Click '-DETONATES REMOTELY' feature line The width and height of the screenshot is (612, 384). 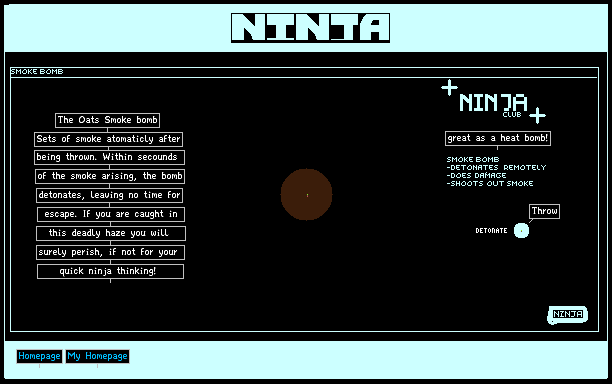[496, 167]
